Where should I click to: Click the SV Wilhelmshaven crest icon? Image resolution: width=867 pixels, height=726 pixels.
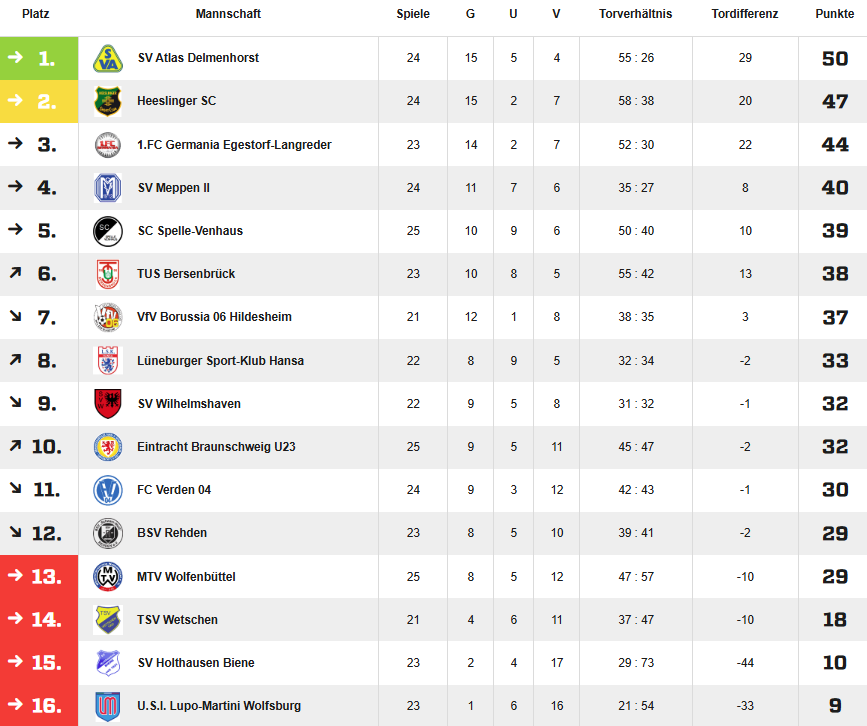[107, 404]
